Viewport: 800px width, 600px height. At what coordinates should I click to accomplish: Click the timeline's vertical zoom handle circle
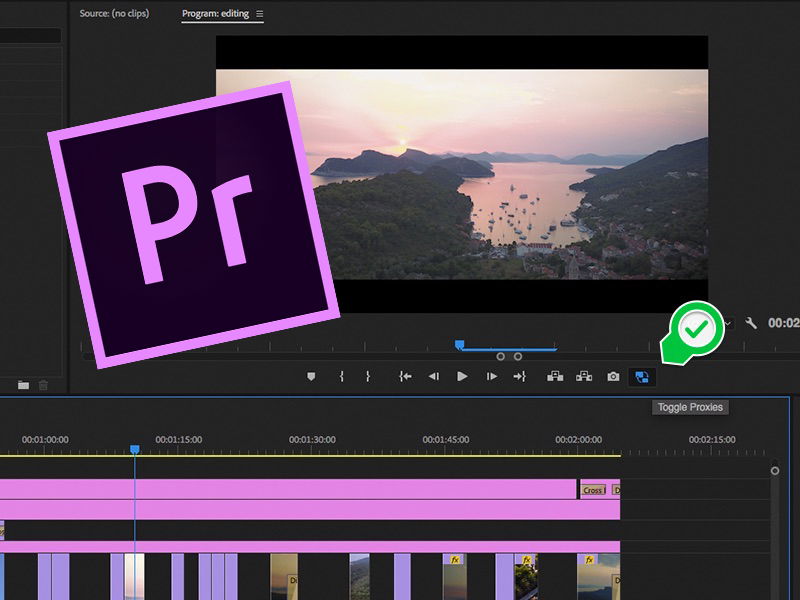click(774, 471)
